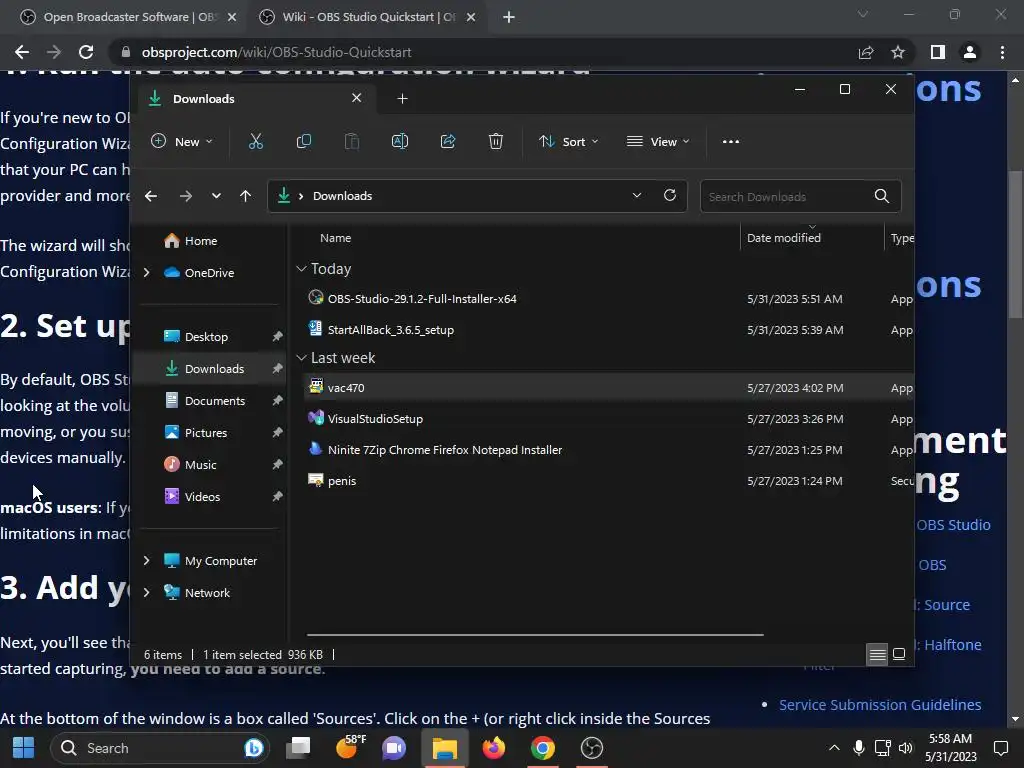The width and height of the screenshot is (1024, 768).
Task: Open Windows Start menu
Action: (24, 748)
